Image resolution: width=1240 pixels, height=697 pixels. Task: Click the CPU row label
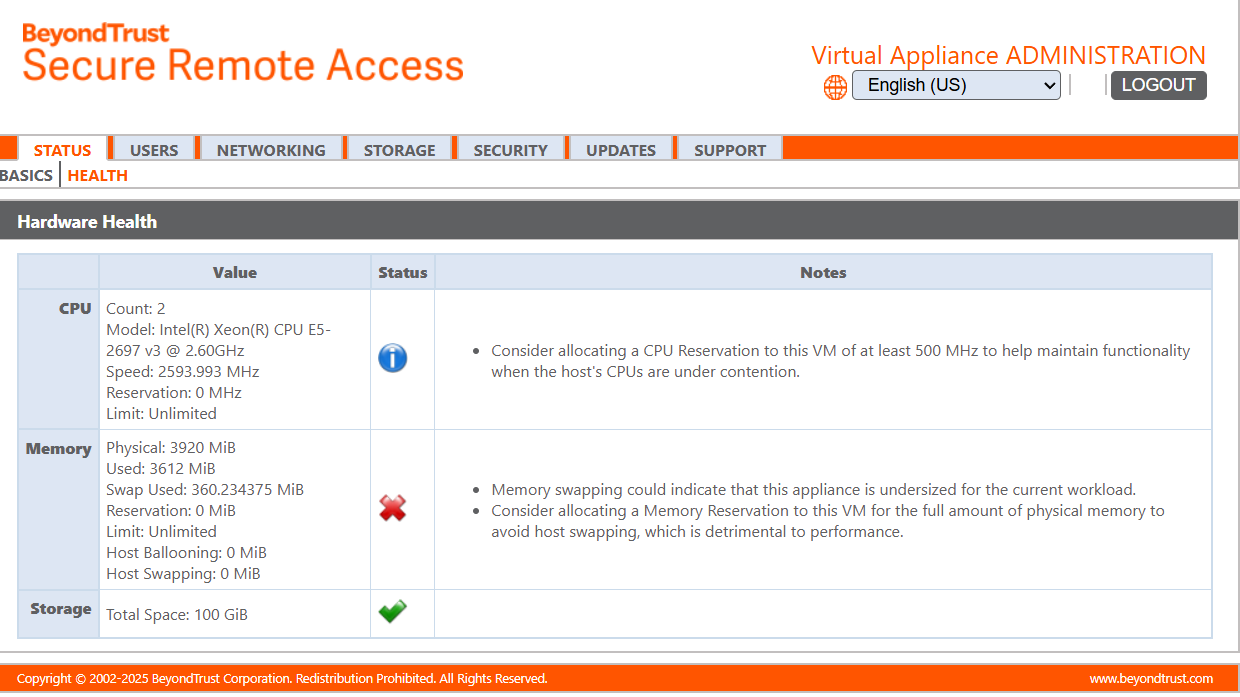(75, 308)
